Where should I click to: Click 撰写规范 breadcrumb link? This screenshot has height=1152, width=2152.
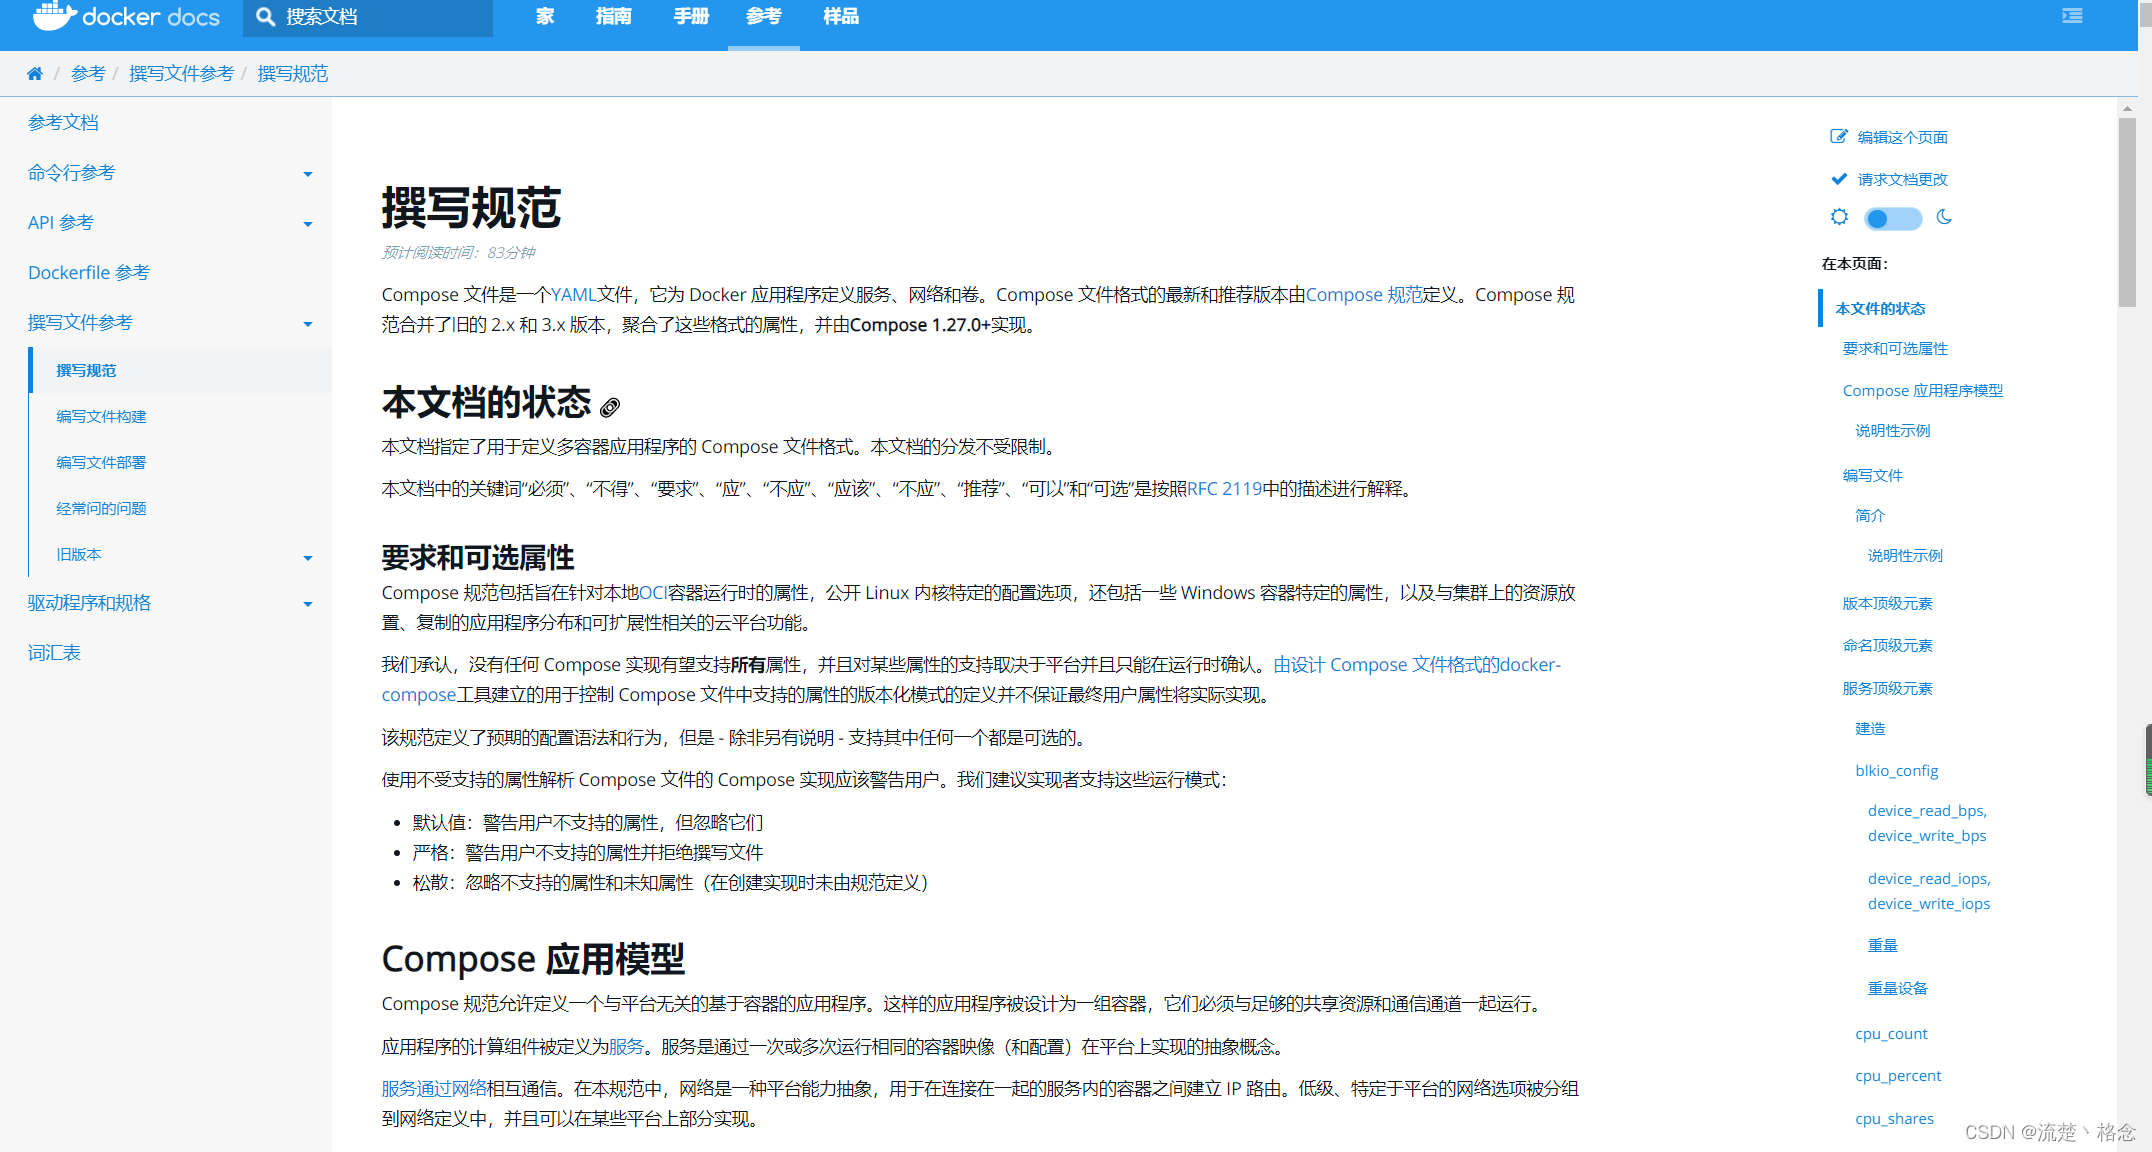[293, 74]
